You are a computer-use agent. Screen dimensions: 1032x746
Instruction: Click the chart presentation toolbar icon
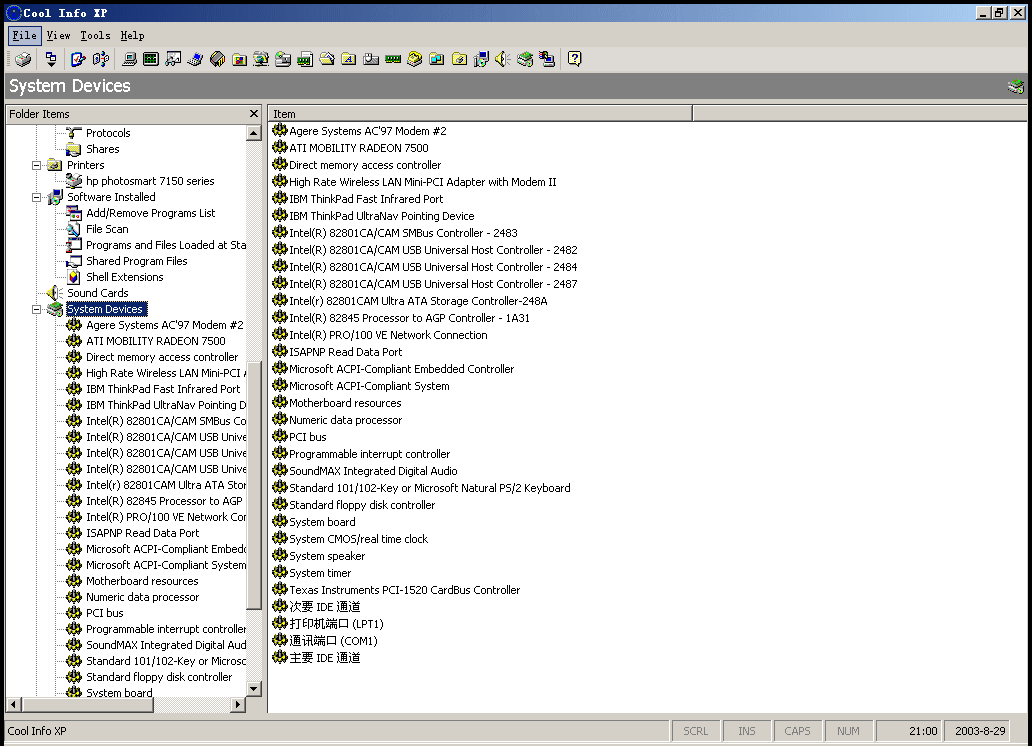coord(173,59)
